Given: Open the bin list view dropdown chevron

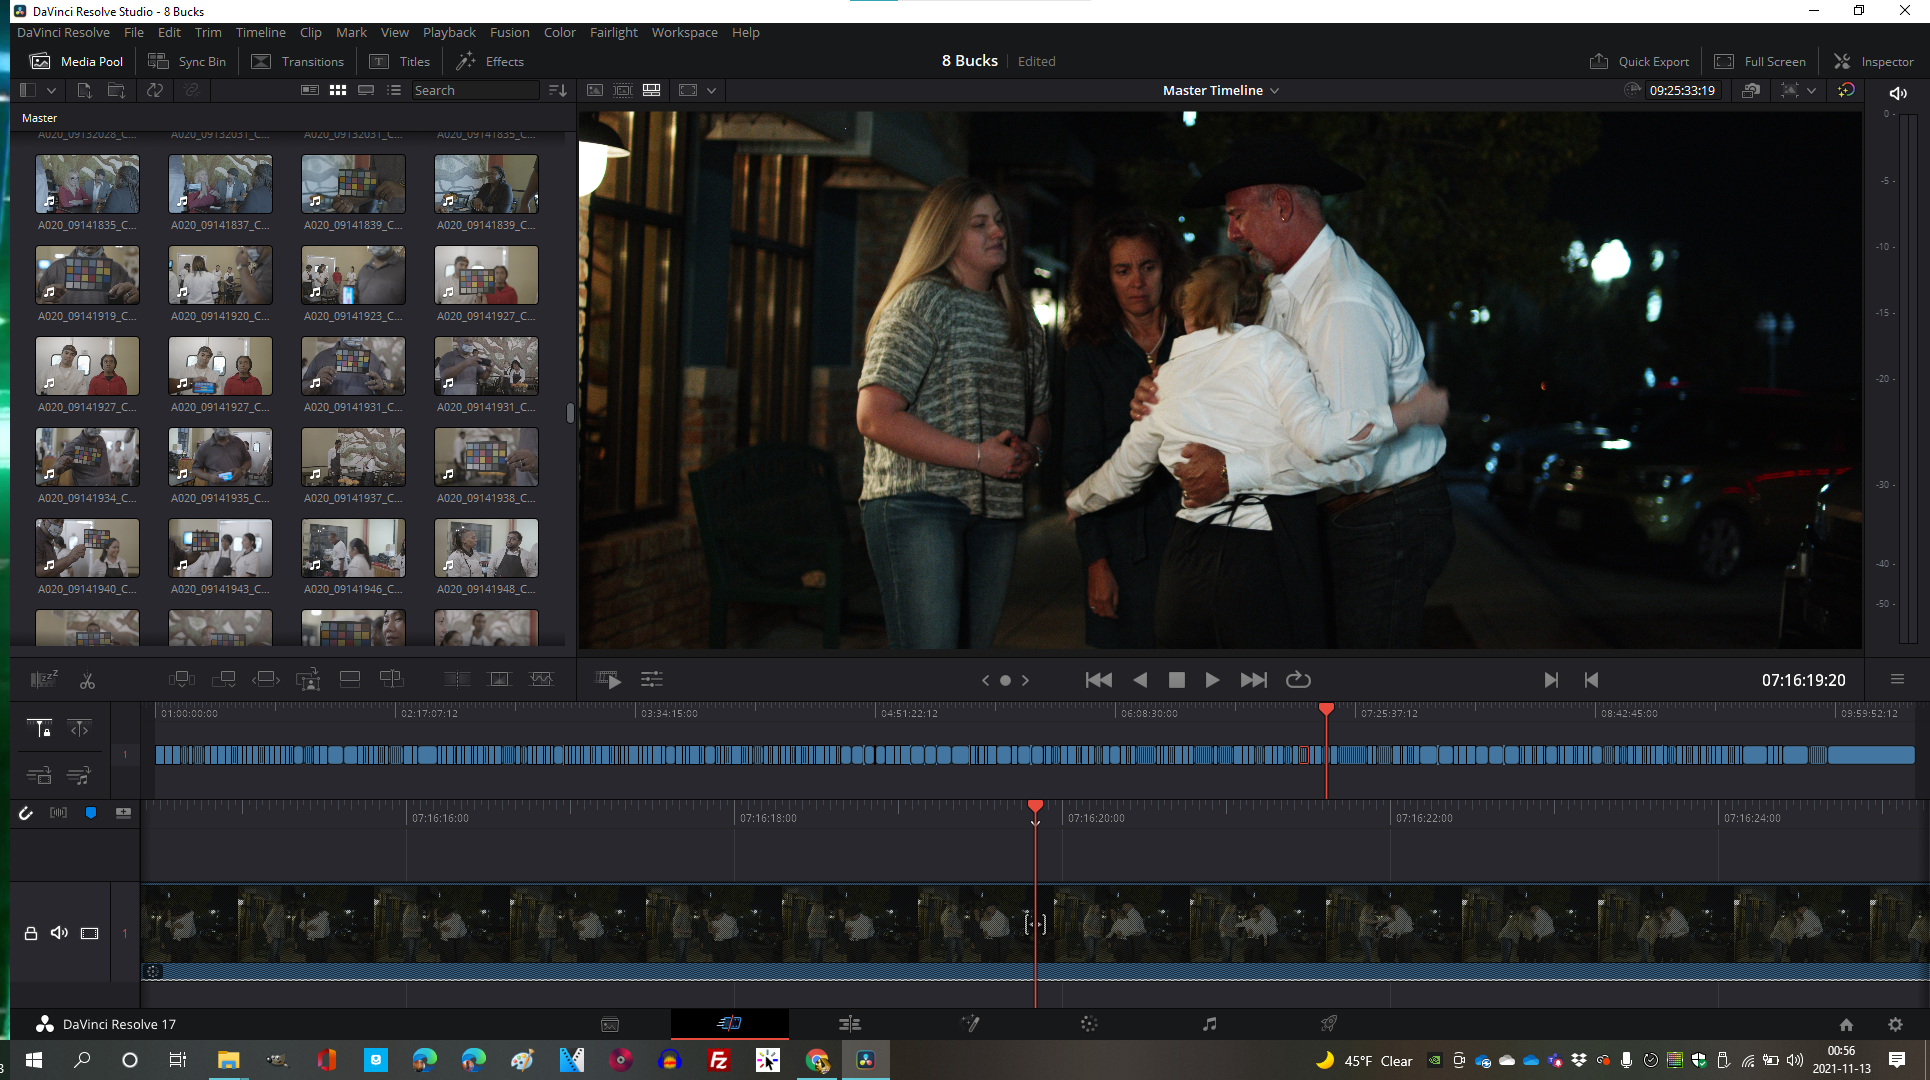Looking at the screenshot, I should [51, 90].
